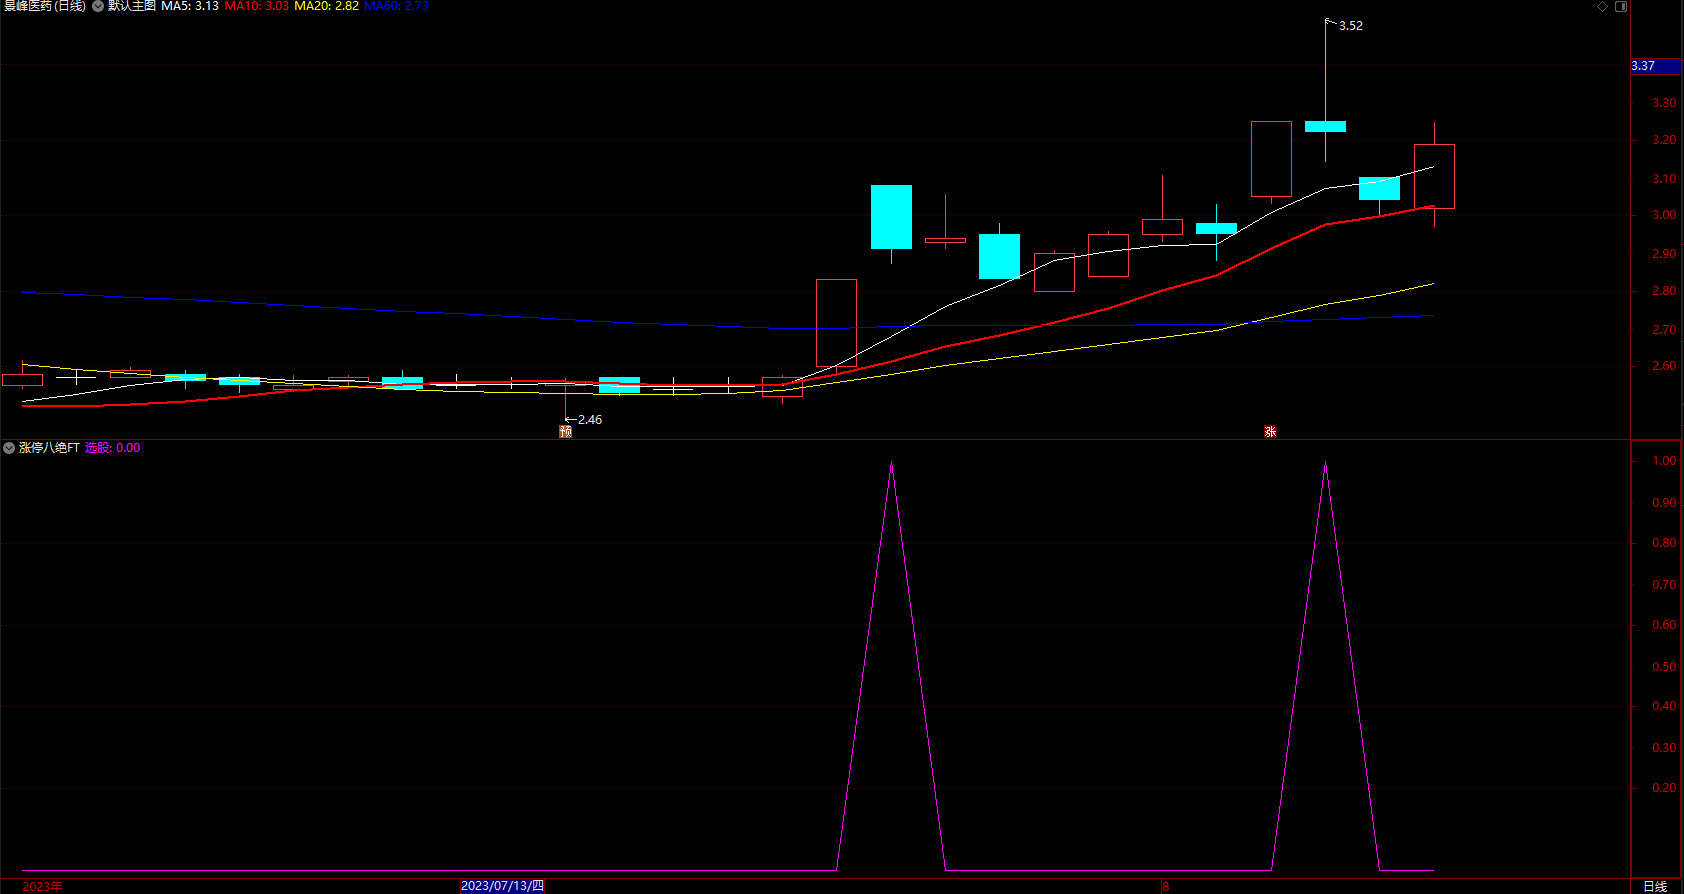Click the 选股: 0.00 value label
Image resolution: width=1684 pixels, height=894 pixels.
pos(112,448)
